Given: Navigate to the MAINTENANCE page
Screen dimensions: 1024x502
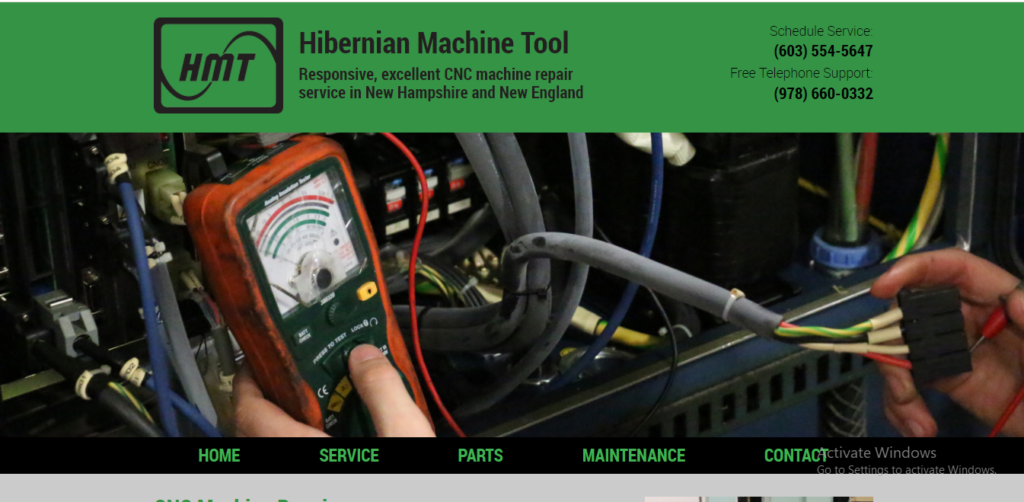Looking at the screenshot, I should [633, 456].
